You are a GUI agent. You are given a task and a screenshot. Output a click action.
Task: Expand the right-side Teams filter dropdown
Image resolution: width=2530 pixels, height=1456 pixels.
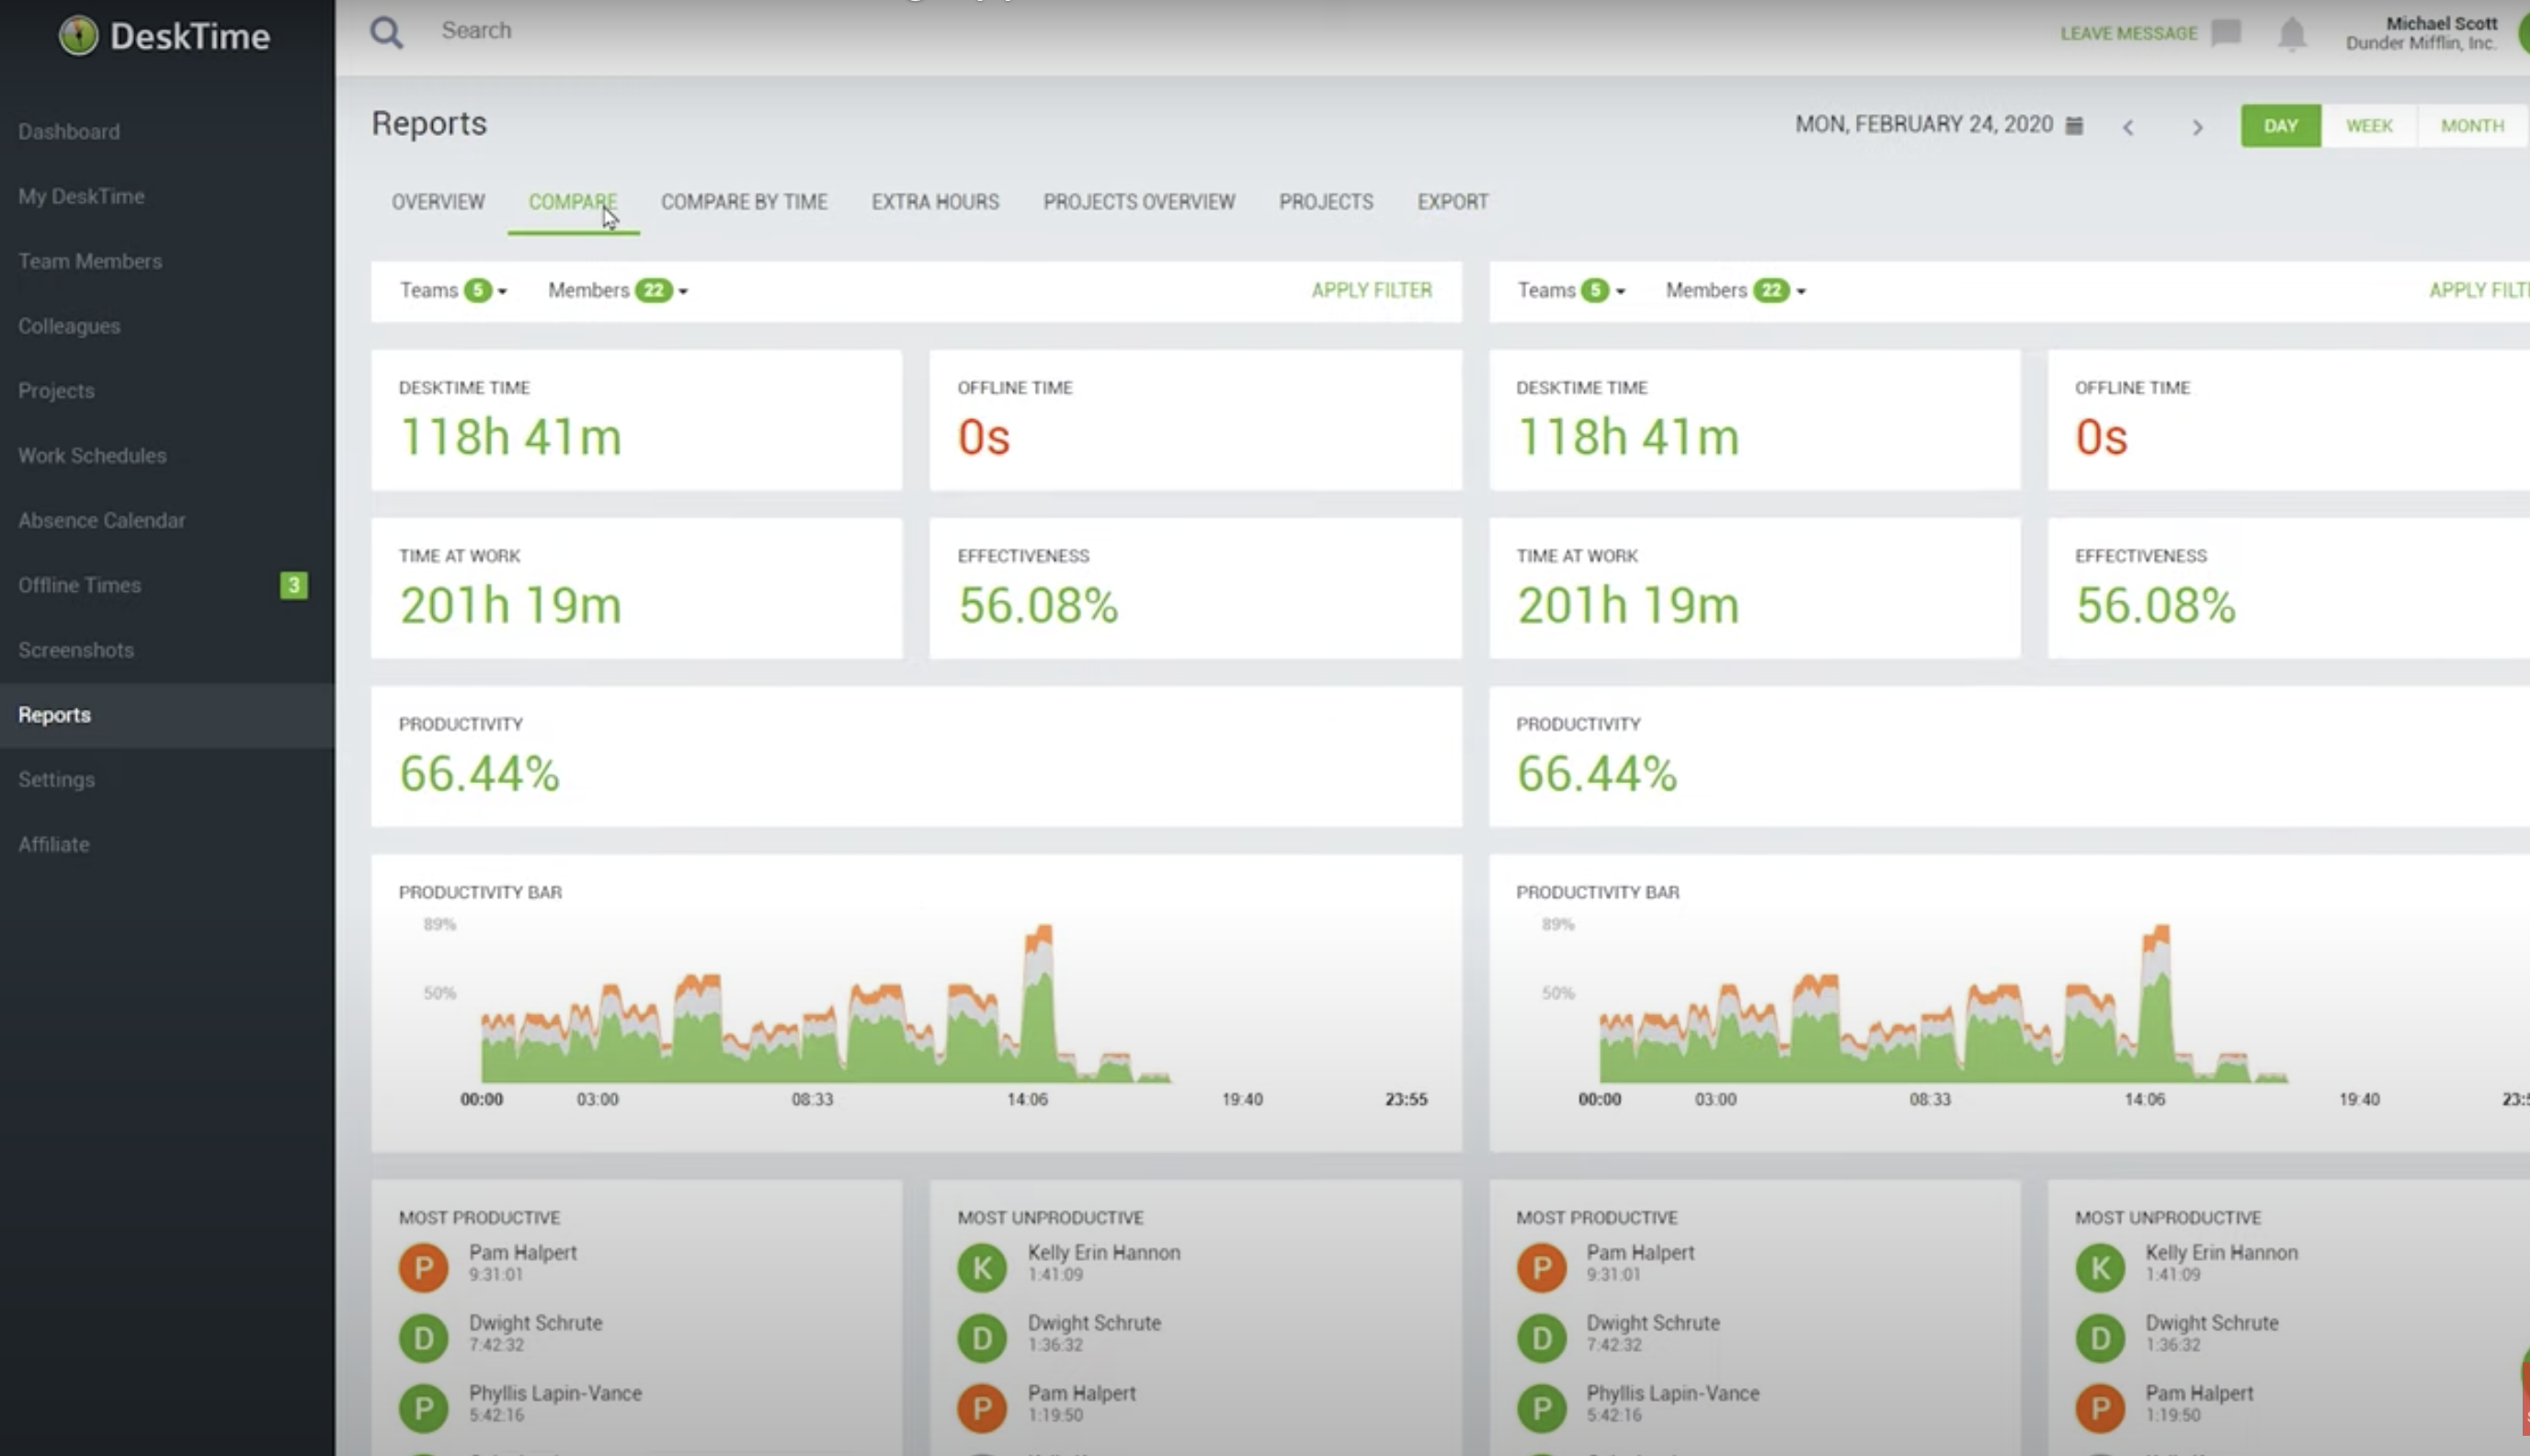(1571, 290)
